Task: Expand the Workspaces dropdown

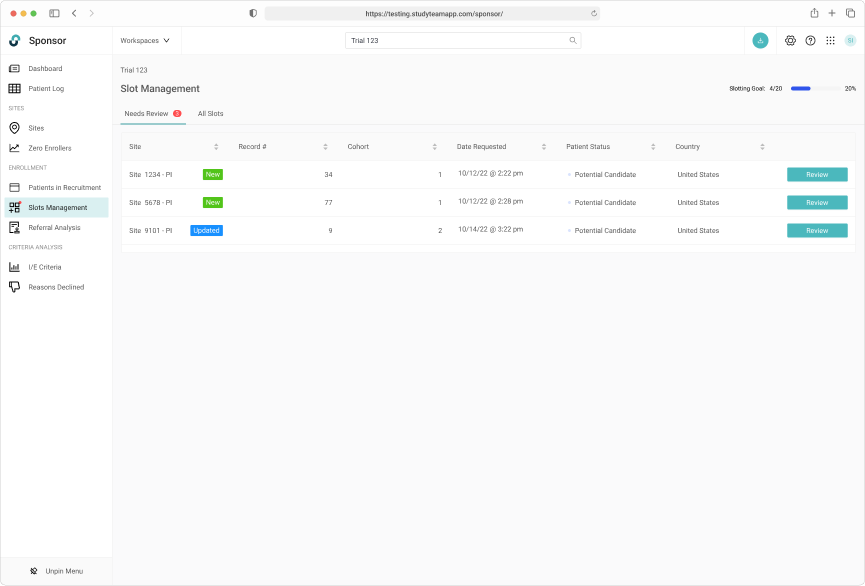Action: [x=145, y=40]
